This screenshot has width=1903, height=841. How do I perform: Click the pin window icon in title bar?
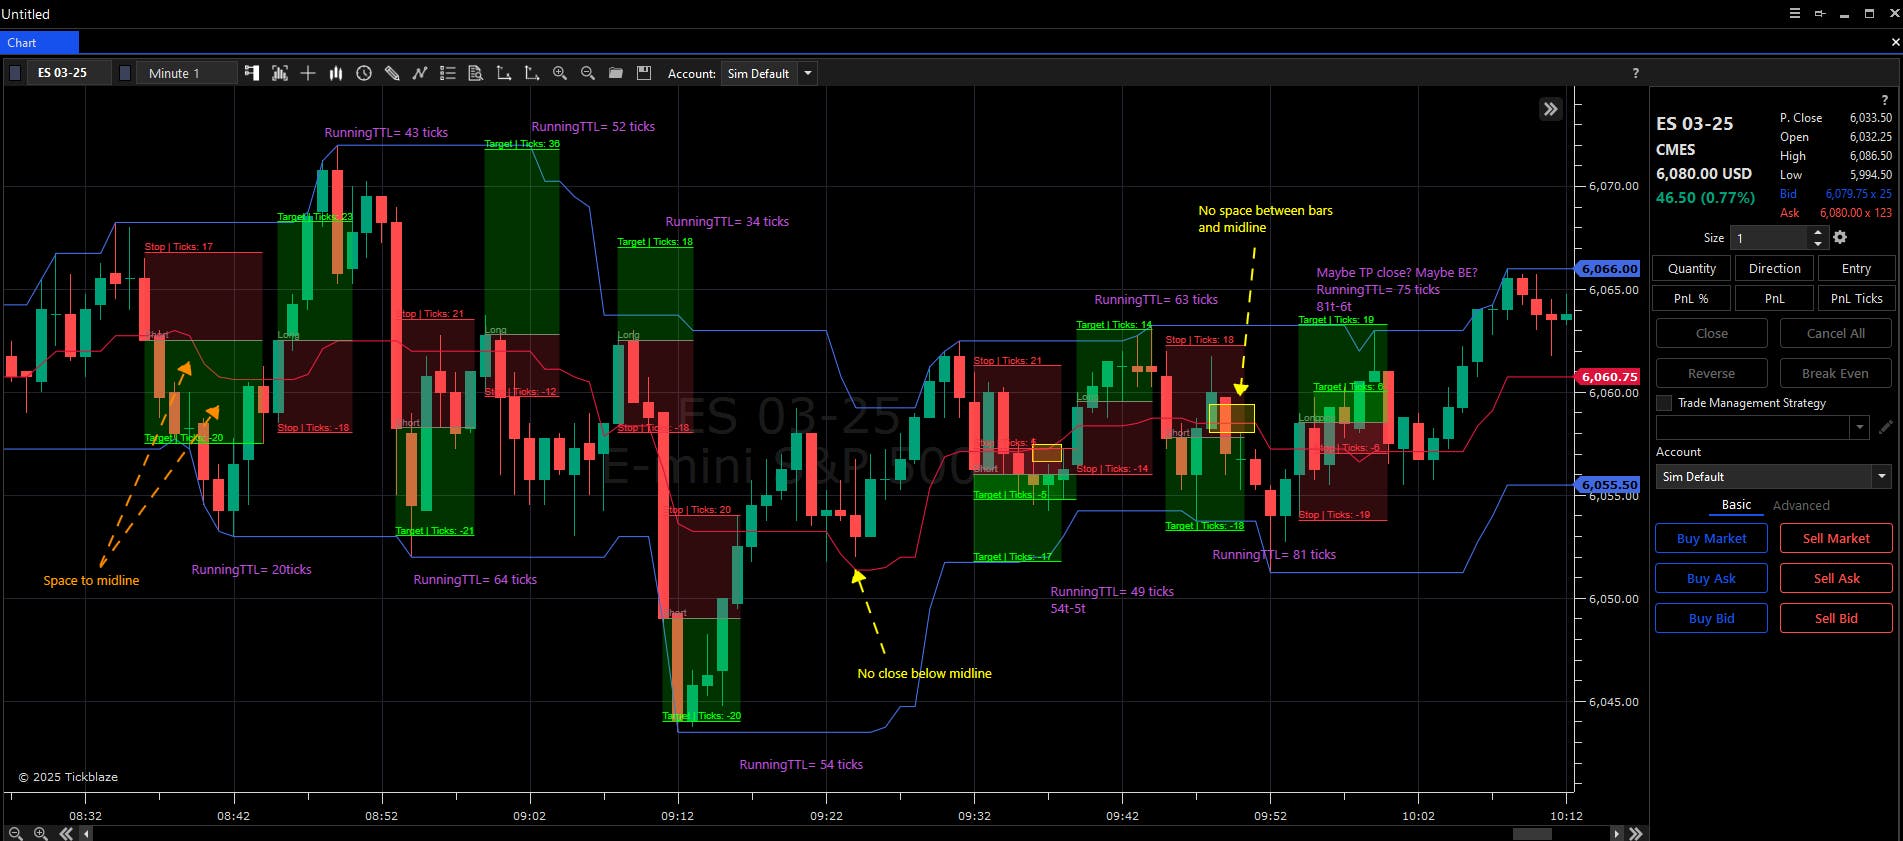click(1820, 13)
